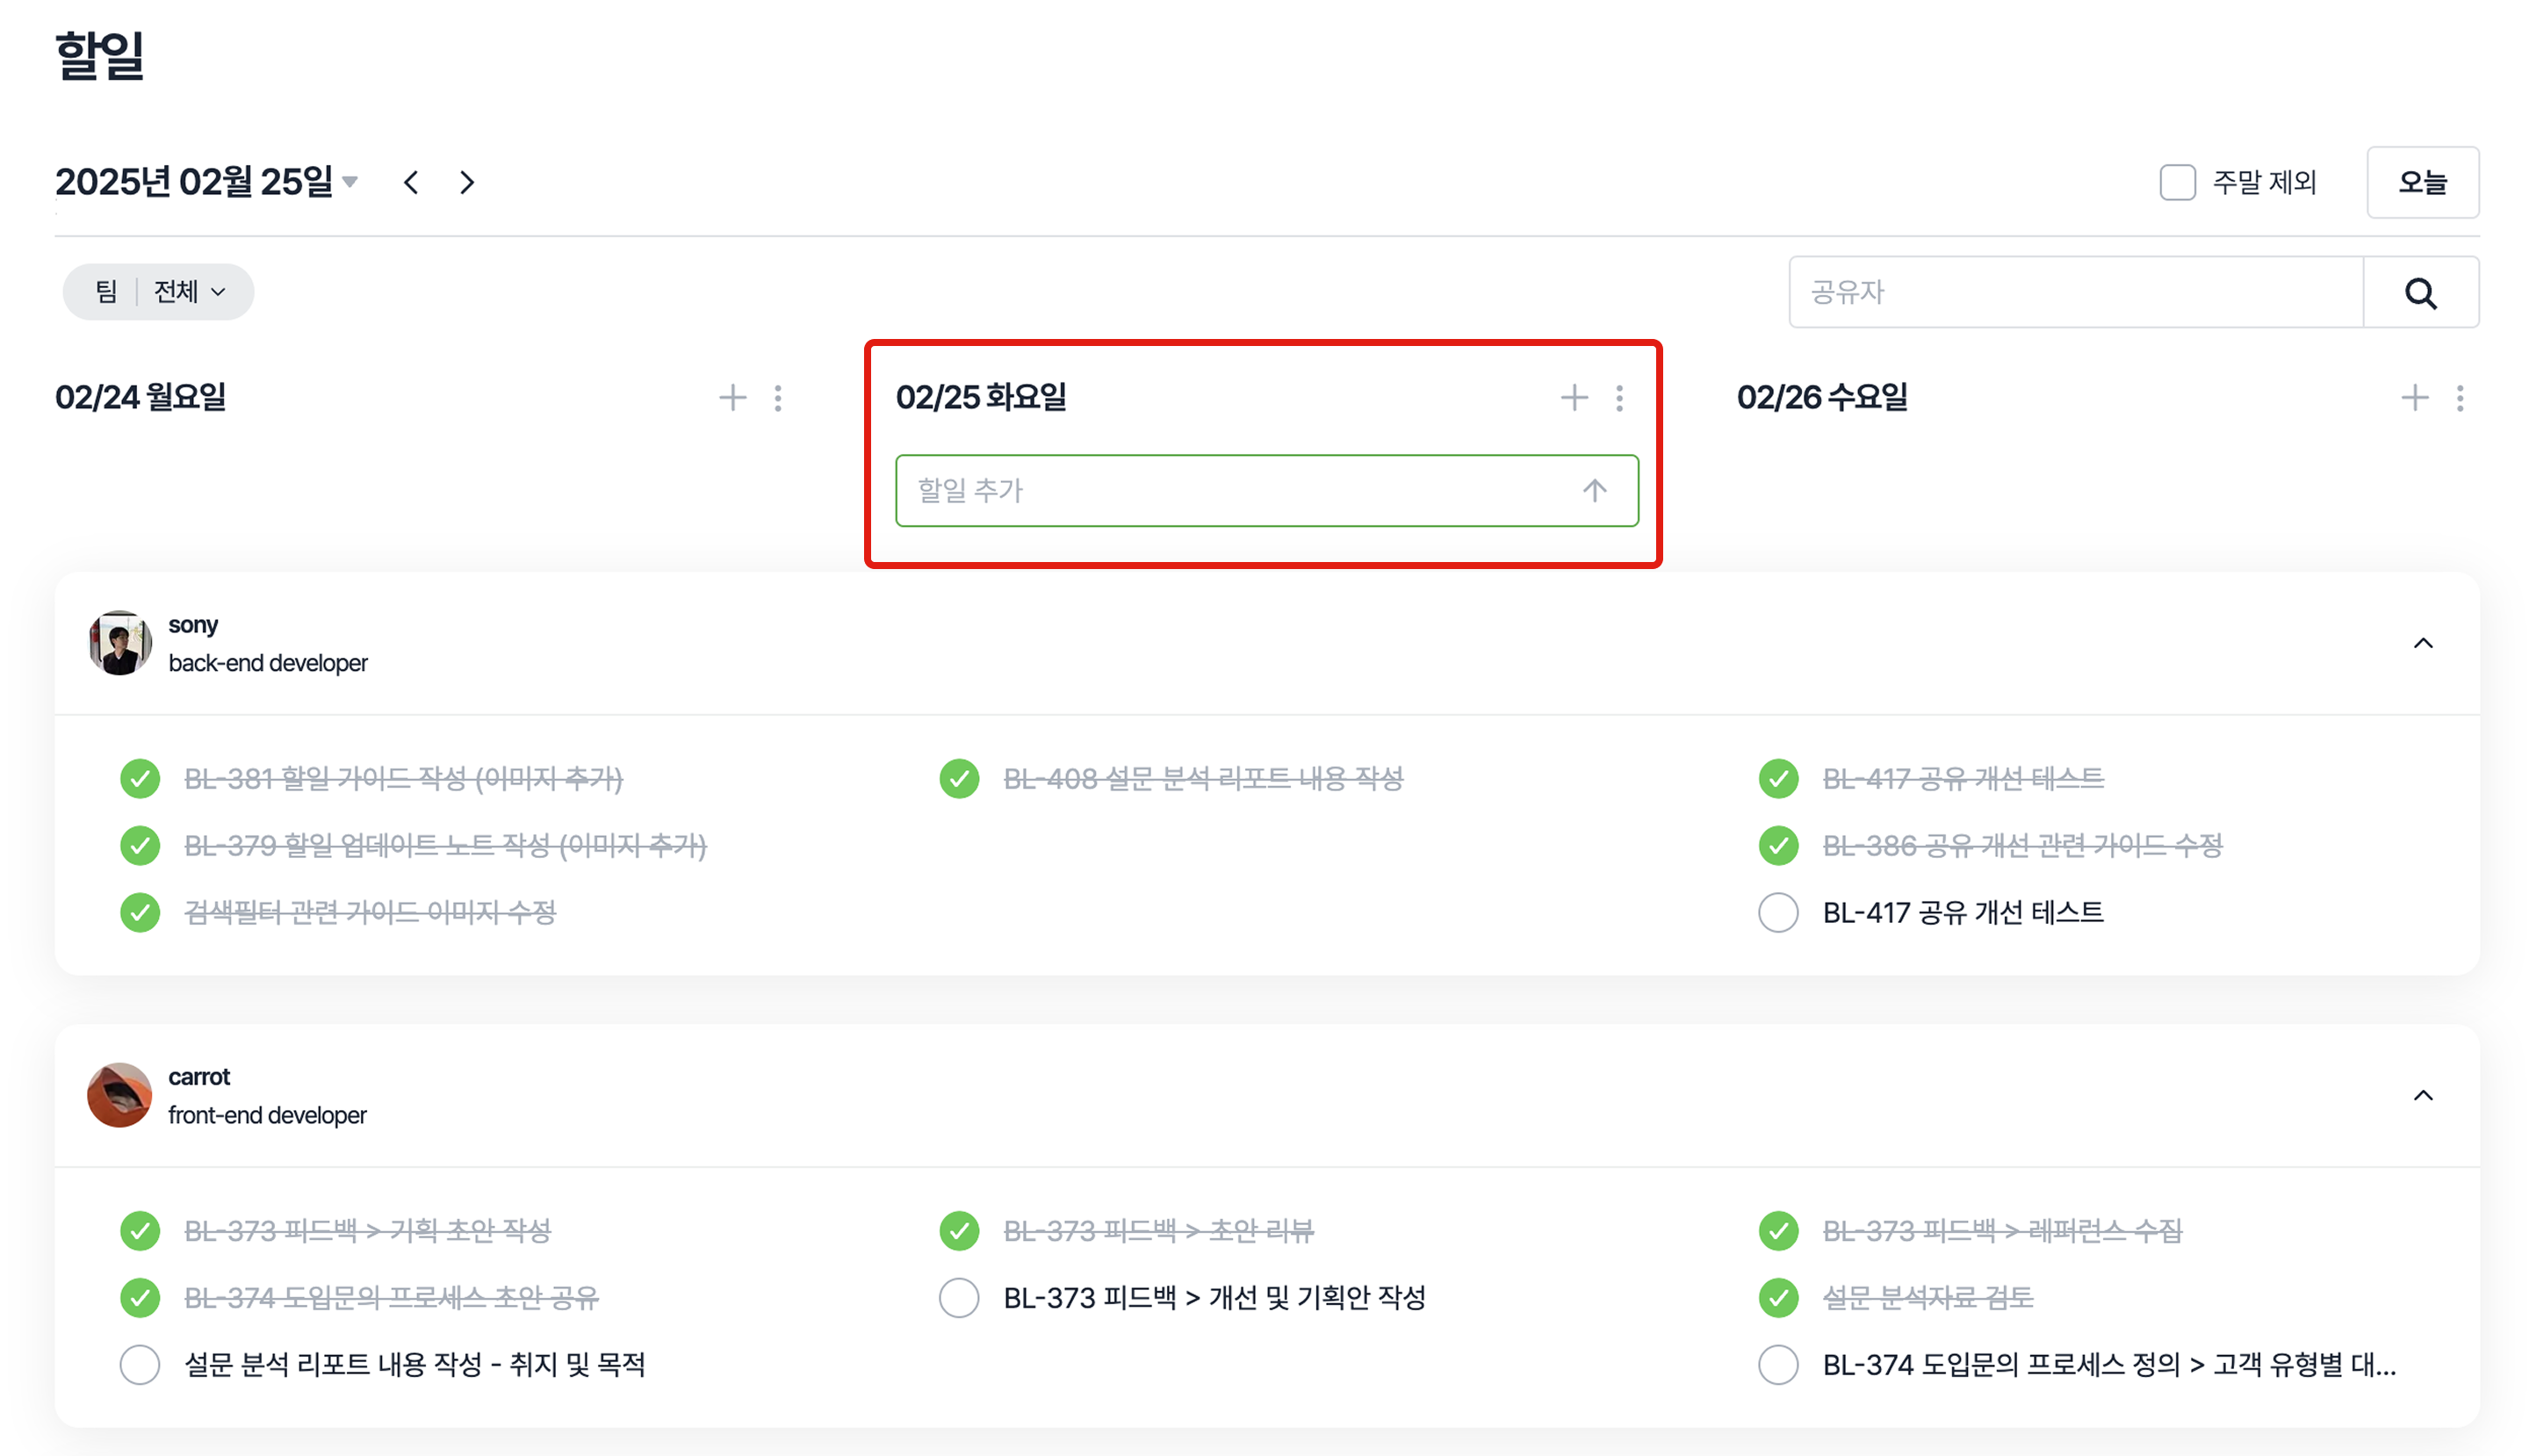This screenshot has width=2529, height=1456.
Task: Uncheck completed BL-408 설문 분석 리포트 task
Action: (x=959, y=779)
